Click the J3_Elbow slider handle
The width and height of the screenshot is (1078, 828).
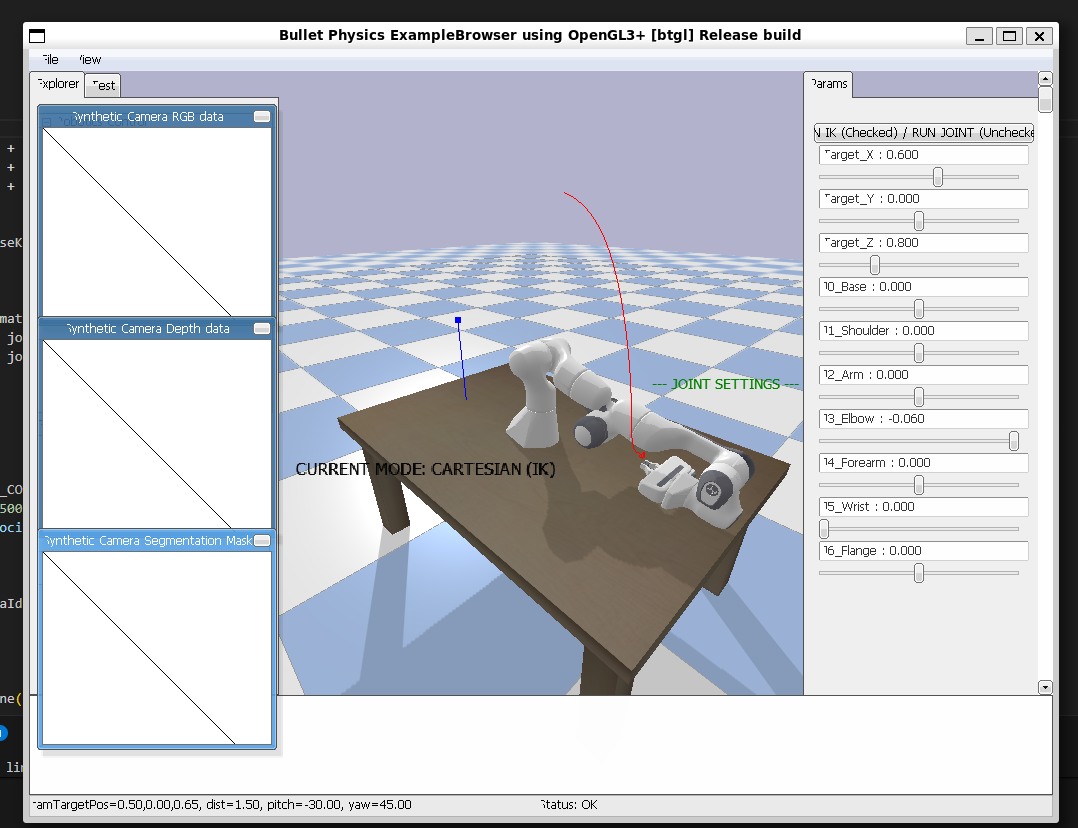(1013, 441)
